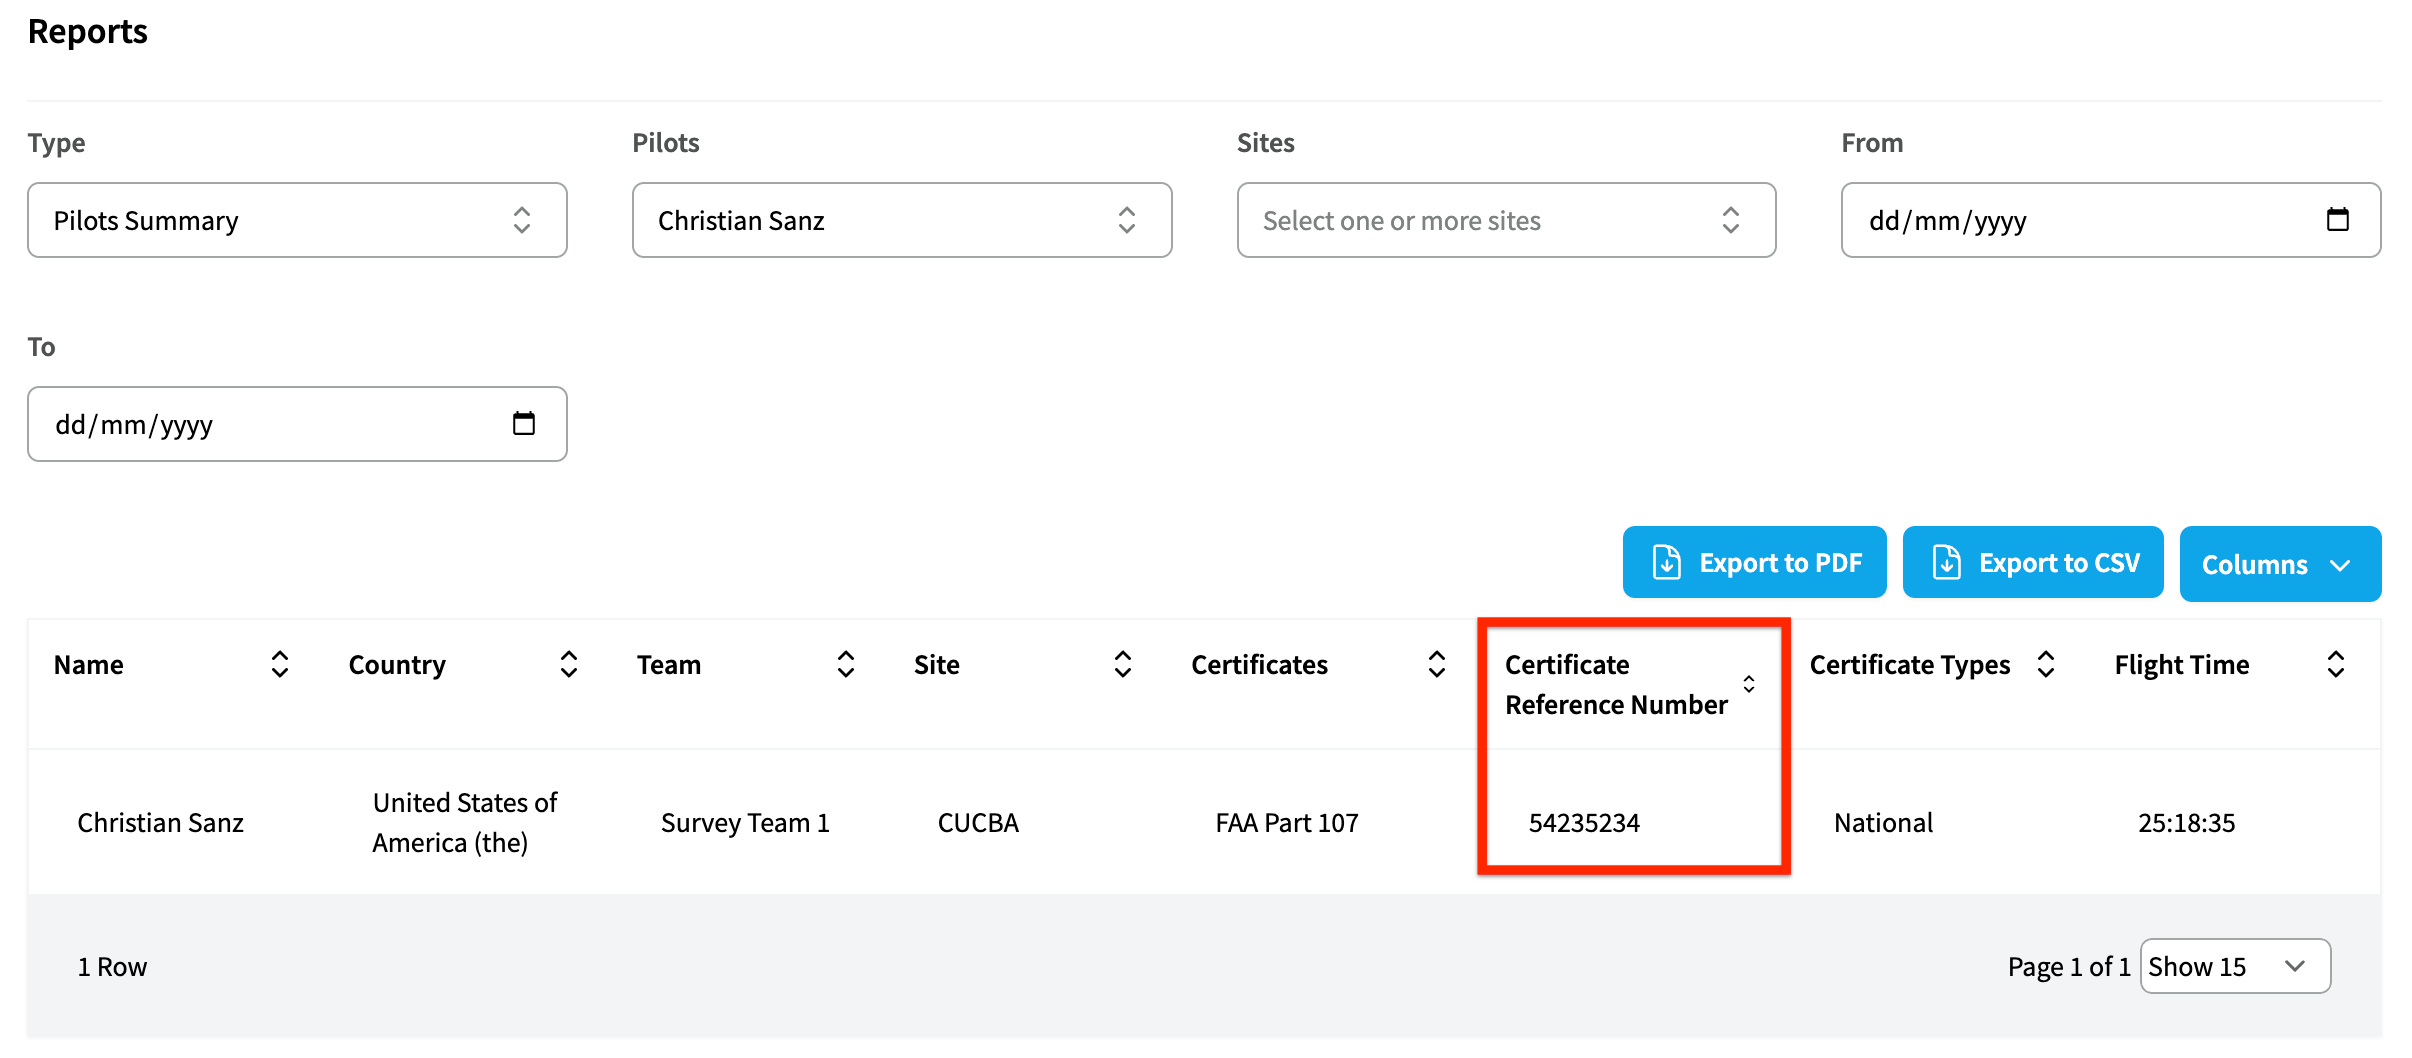
Task: Sort the Country column
Action: click(x=568, y=663)
